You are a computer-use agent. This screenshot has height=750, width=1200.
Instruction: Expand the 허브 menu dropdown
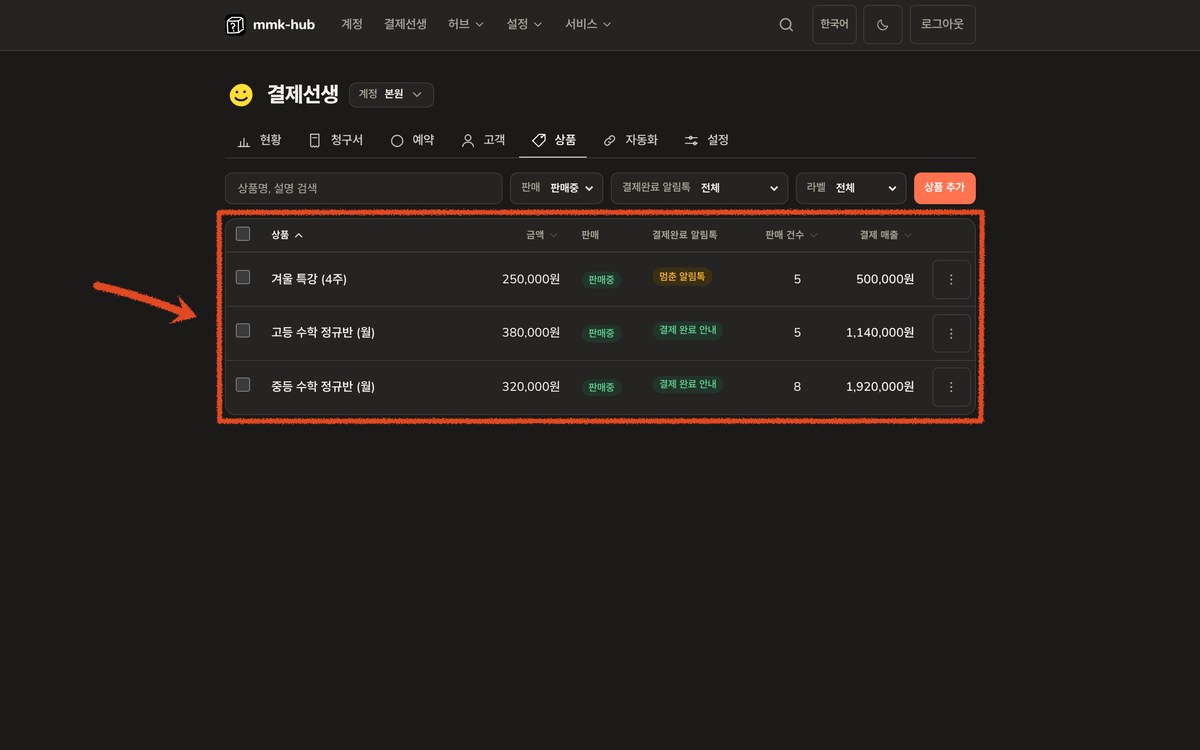466,24
